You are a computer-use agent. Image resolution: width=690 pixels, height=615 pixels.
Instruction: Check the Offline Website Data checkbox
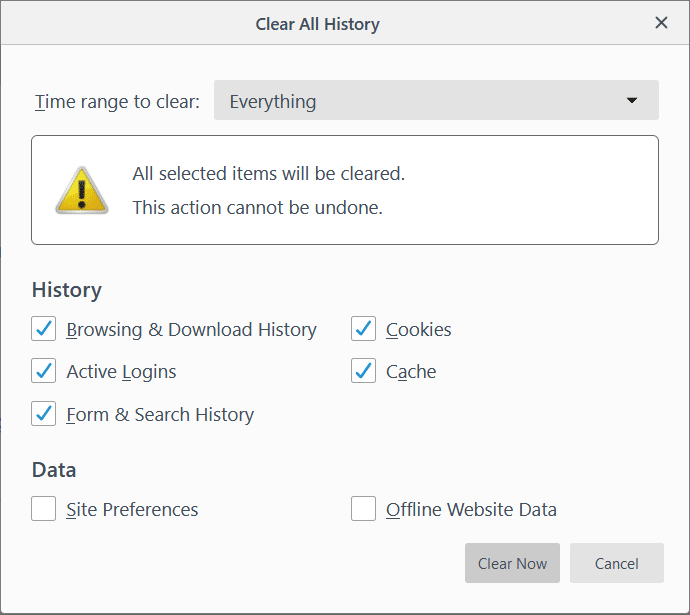pyautogui.click(x=364, y=509)
